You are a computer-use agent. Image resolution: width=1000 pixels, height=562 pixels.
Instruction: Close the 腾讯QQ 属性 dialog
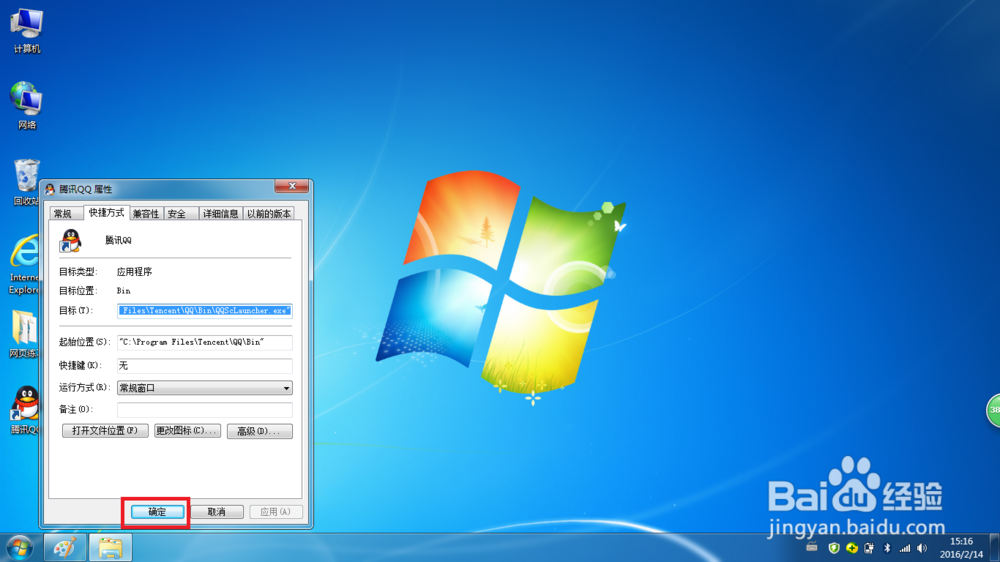pos(292,186)
